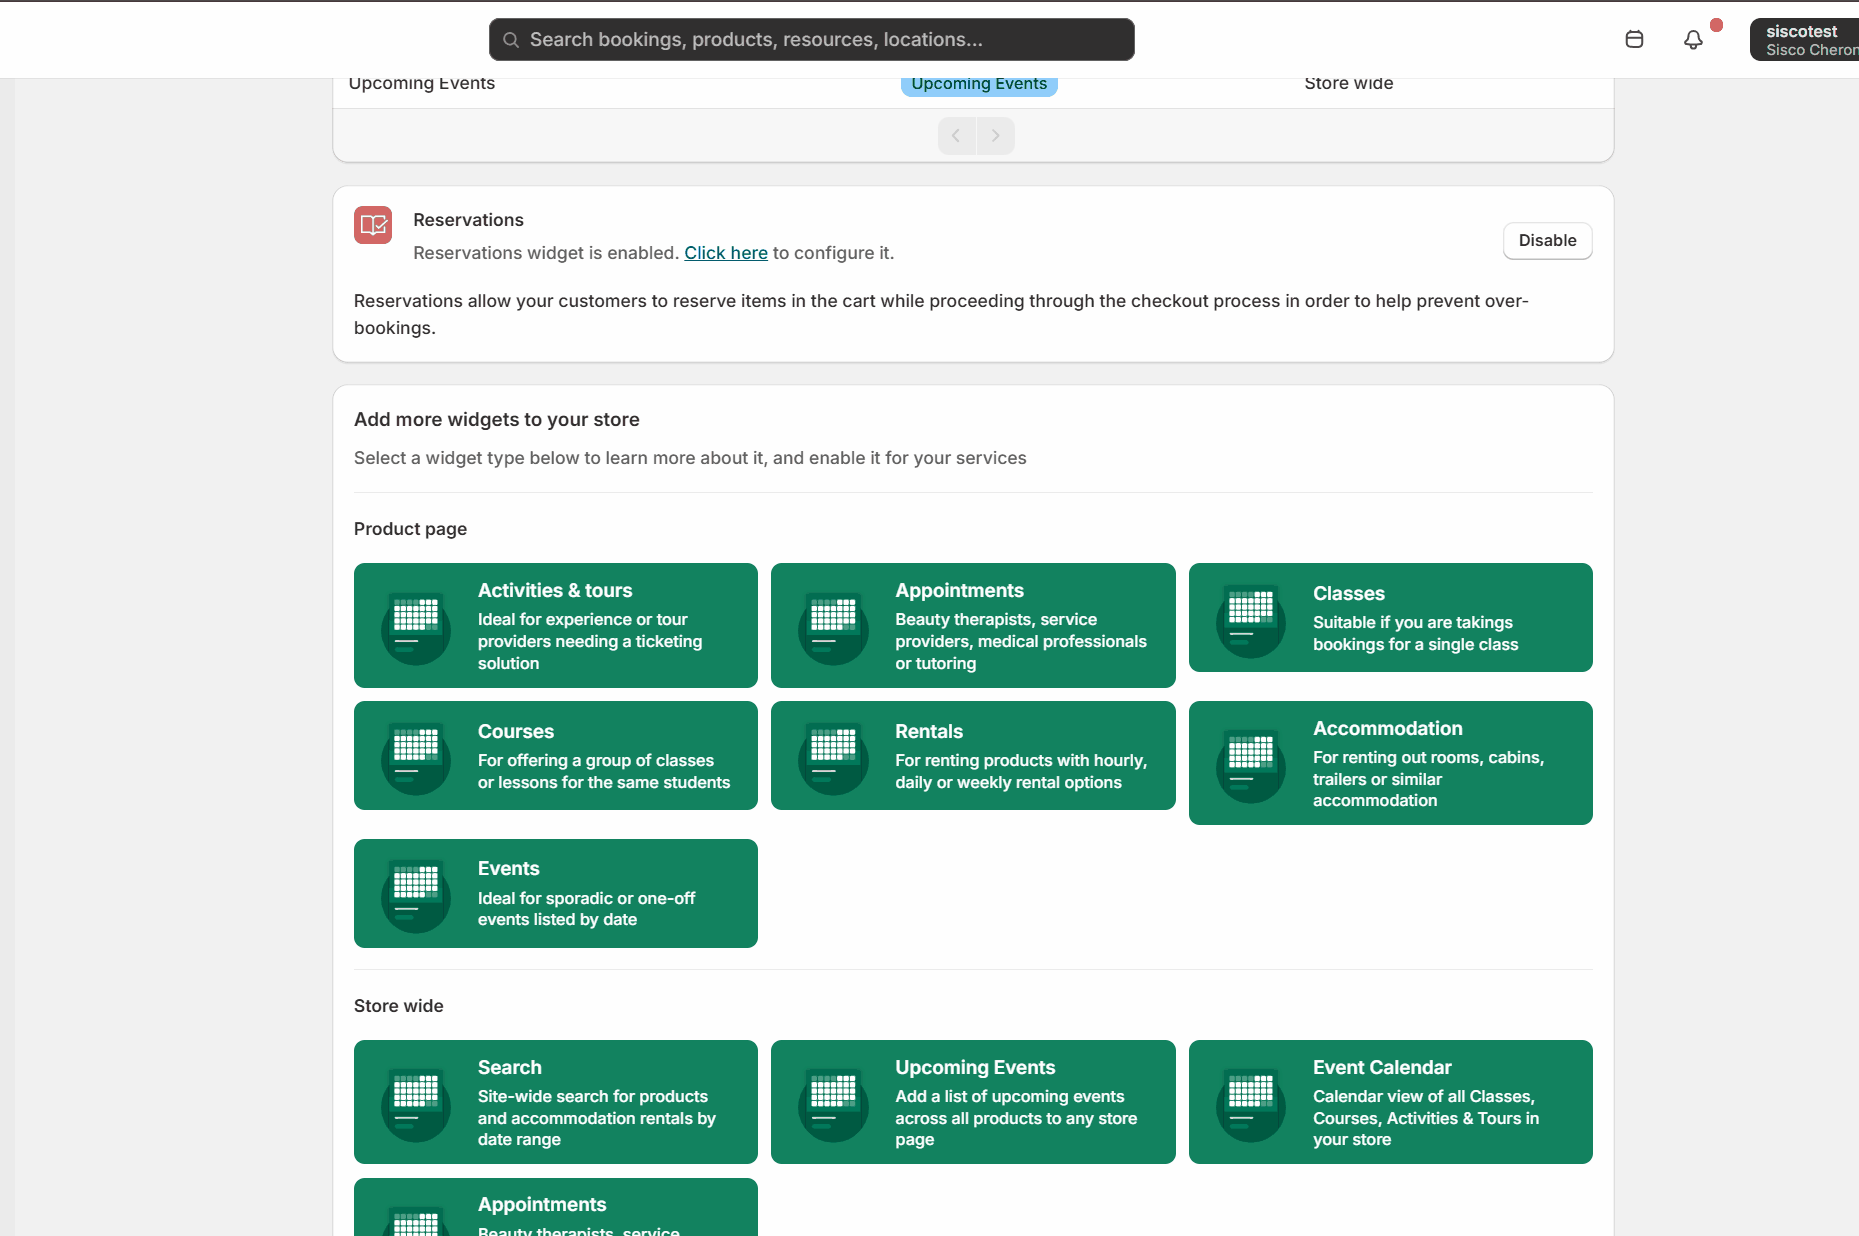This screenshot has height=1236, width=1859.
Task: Go to the previous page of widgets
Action: [x=957, y=136]
